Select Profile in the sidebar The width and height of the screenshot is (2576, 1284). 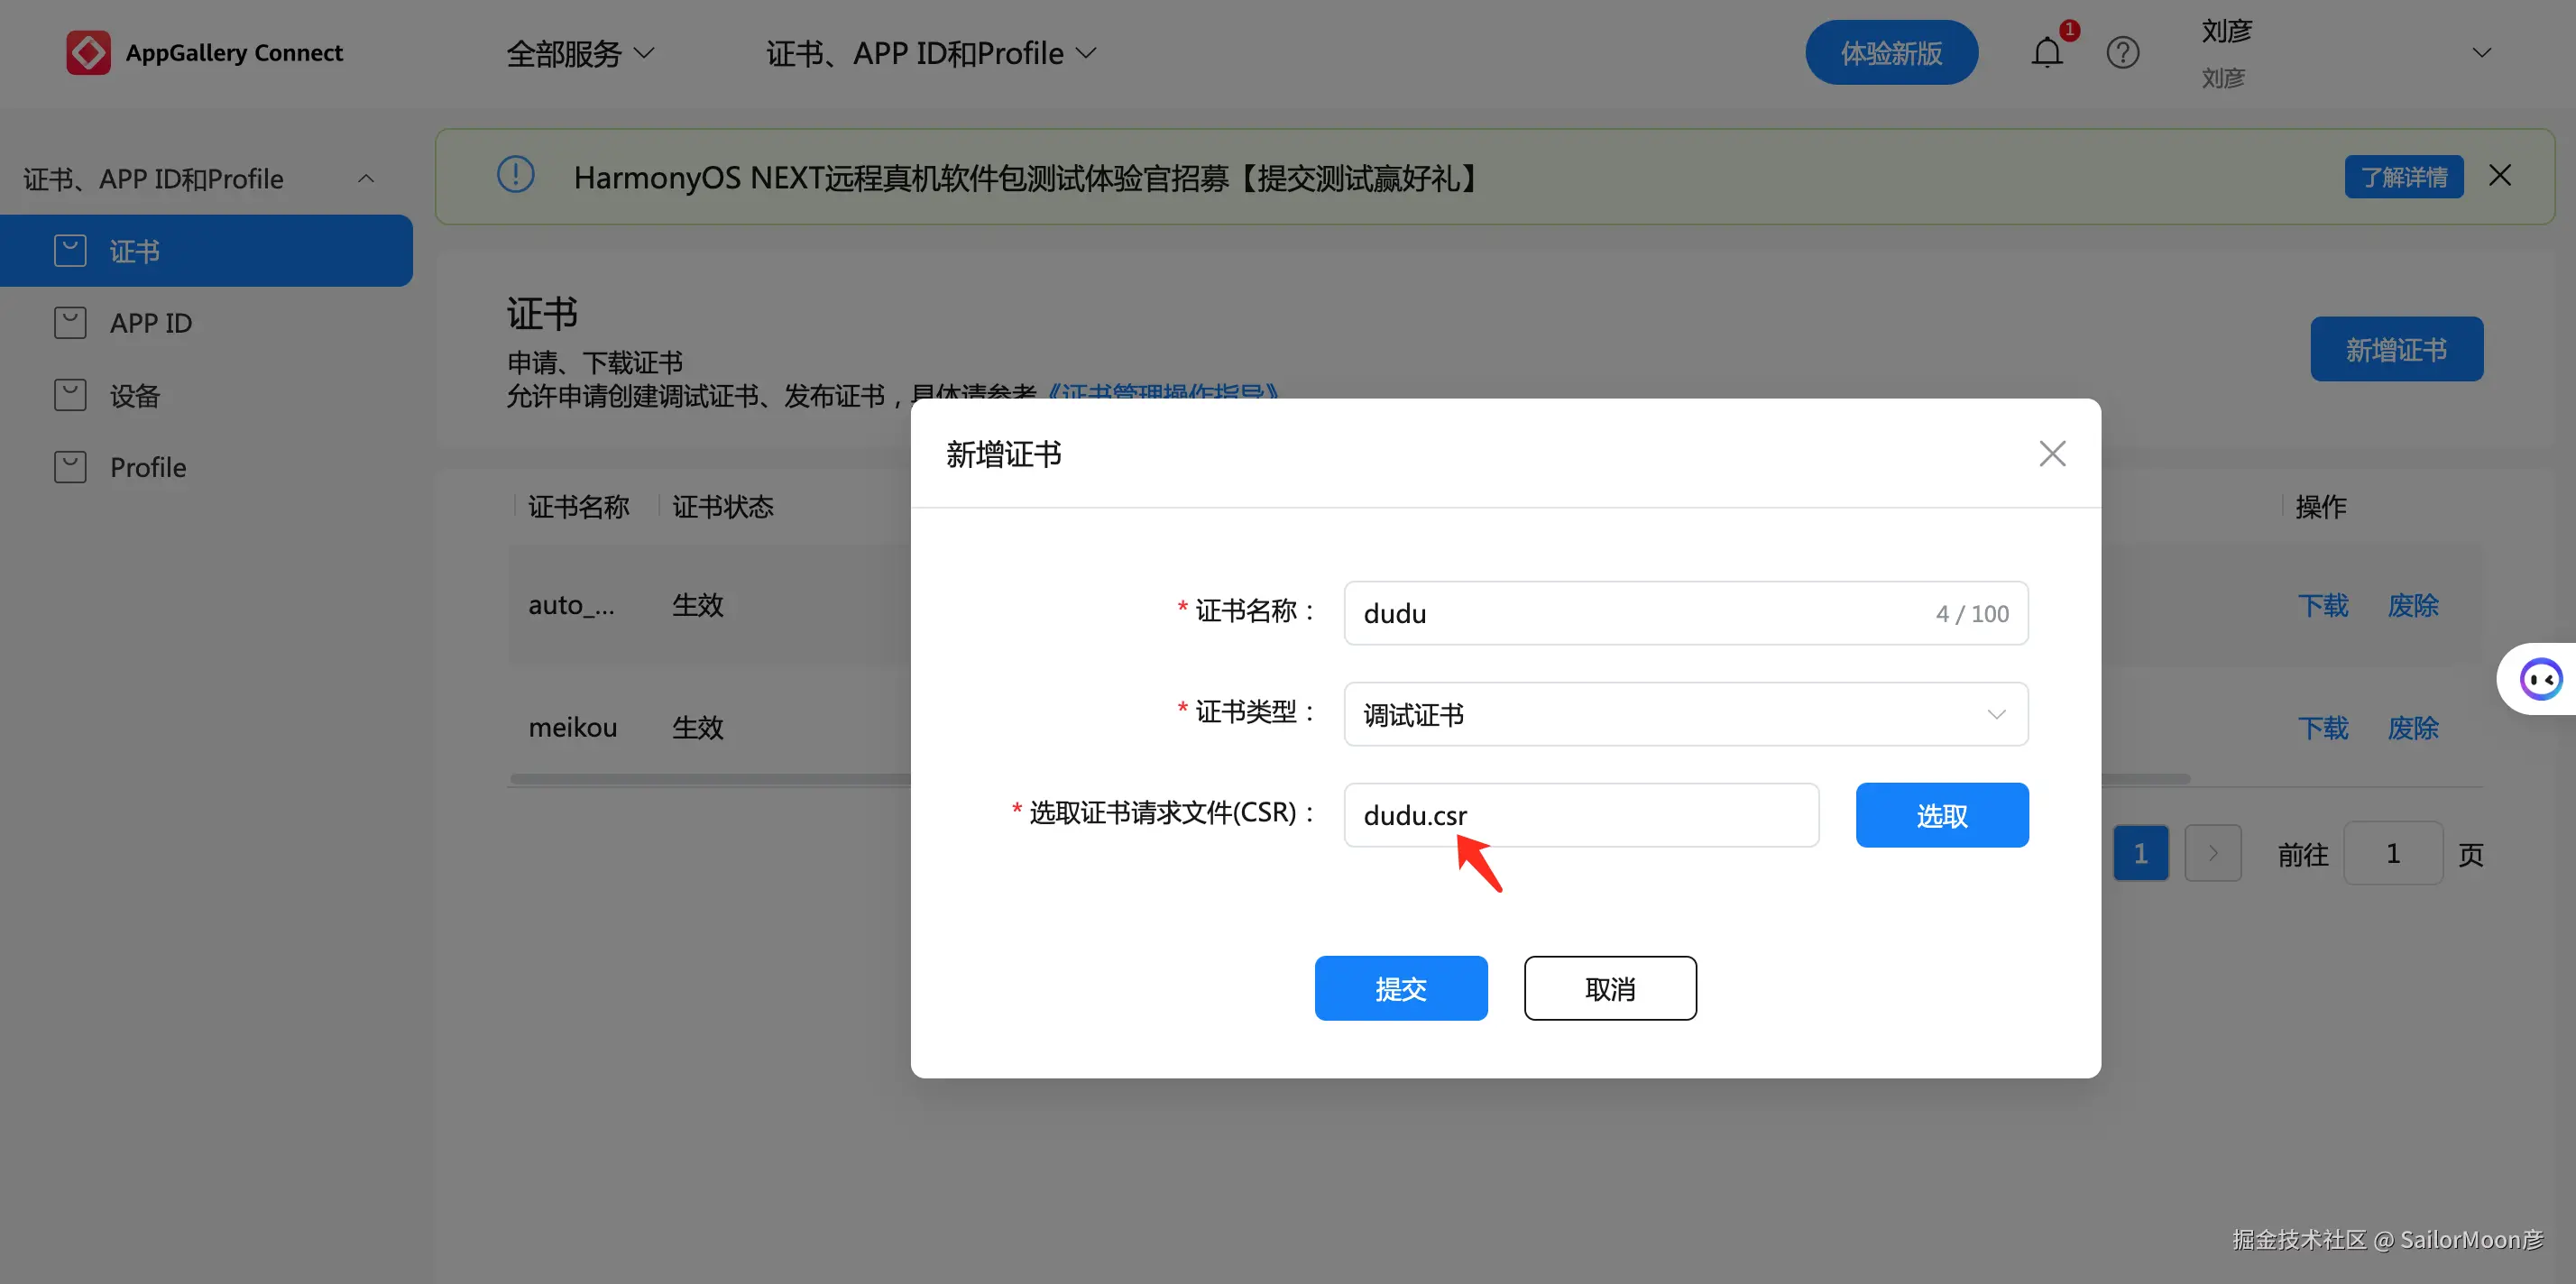[147, 466]
